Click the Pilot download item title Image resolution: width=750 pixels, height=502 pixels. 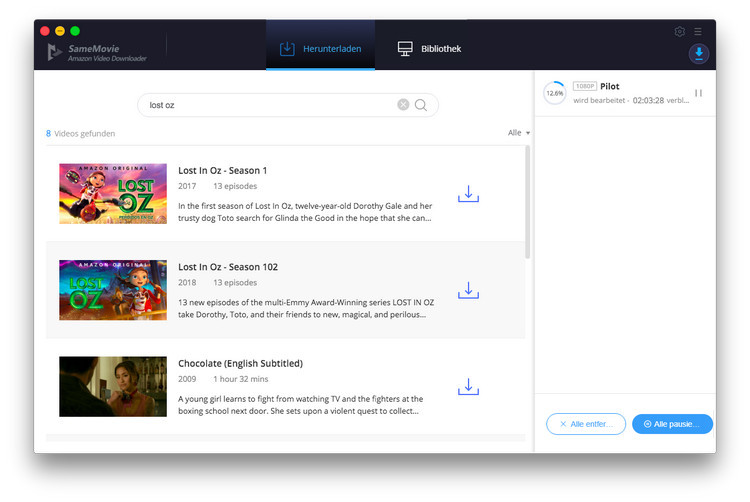[x=609, y=87]
